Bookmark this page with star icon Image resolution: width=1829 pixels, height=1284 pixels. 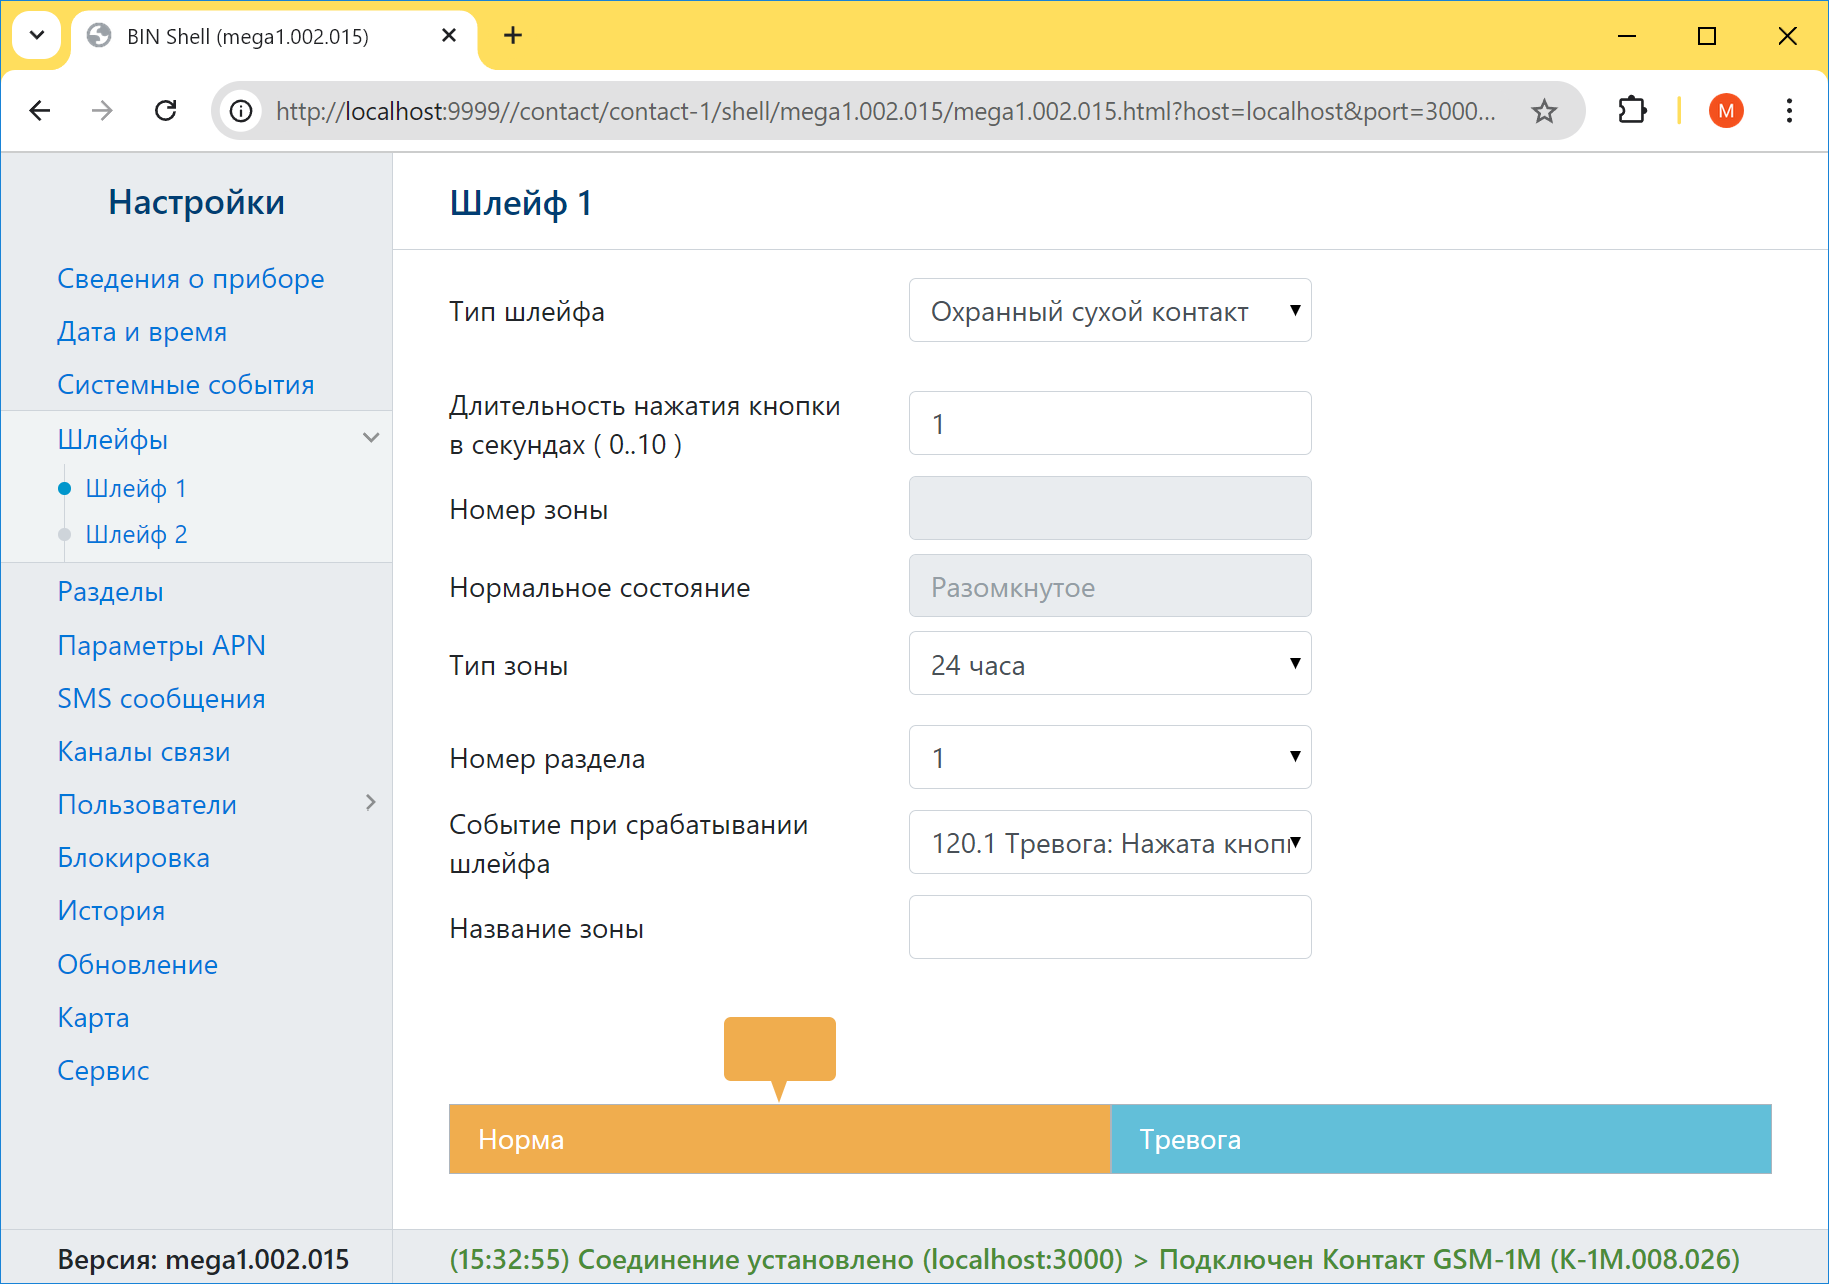1544,111
